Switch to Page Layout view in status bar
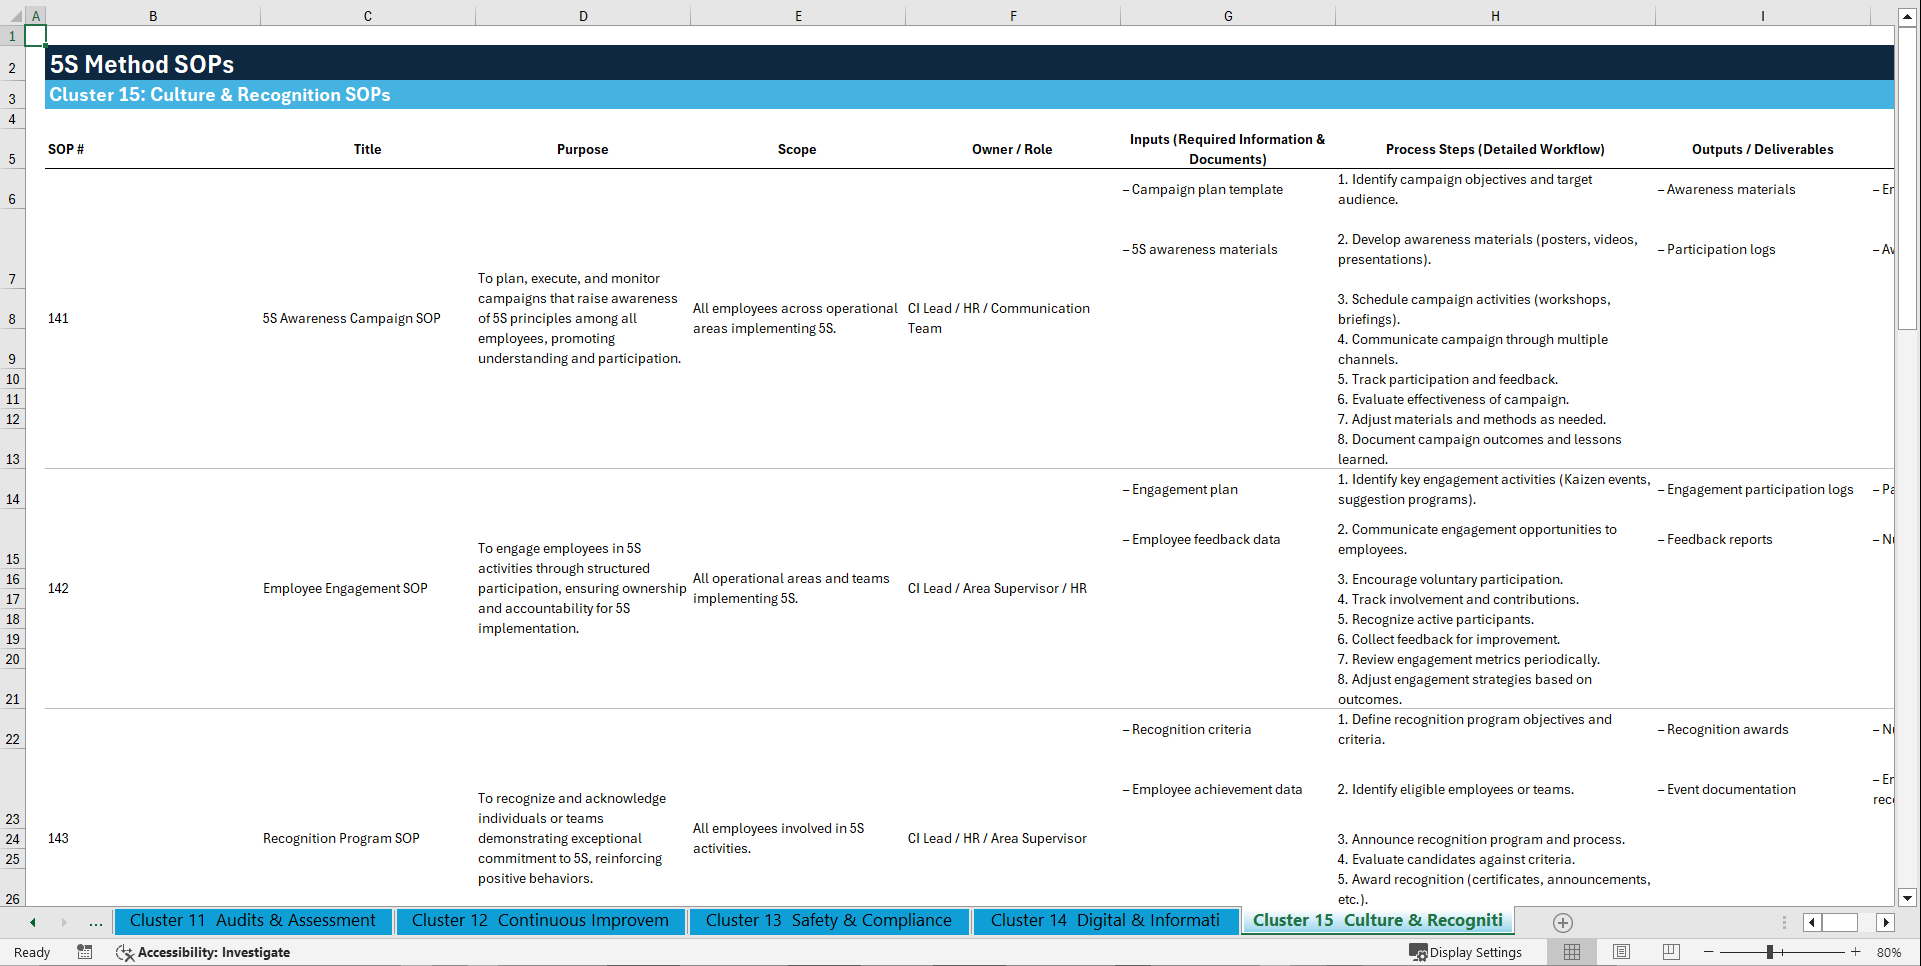This screenshot has width=1921, height=966. click(1621, 952)
